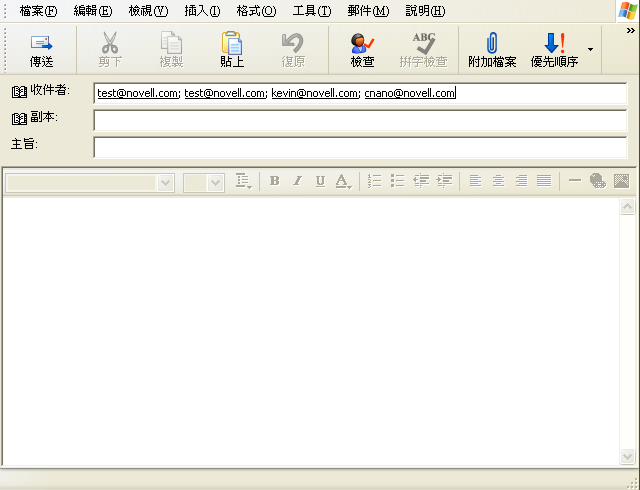Toggle numbered list formatting
Screen dimensions: 640x490
point(374,180)
